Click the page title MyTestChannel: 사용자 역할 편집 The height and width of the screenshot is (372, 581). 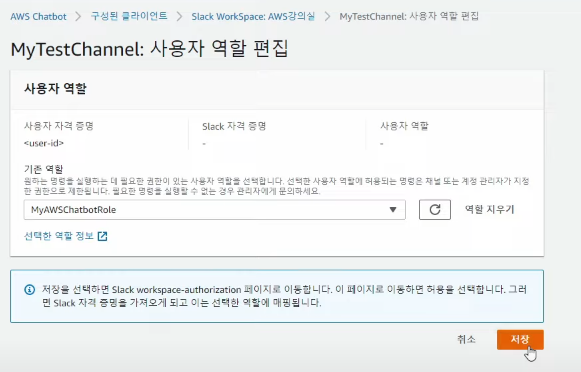(x=150, y=49)
